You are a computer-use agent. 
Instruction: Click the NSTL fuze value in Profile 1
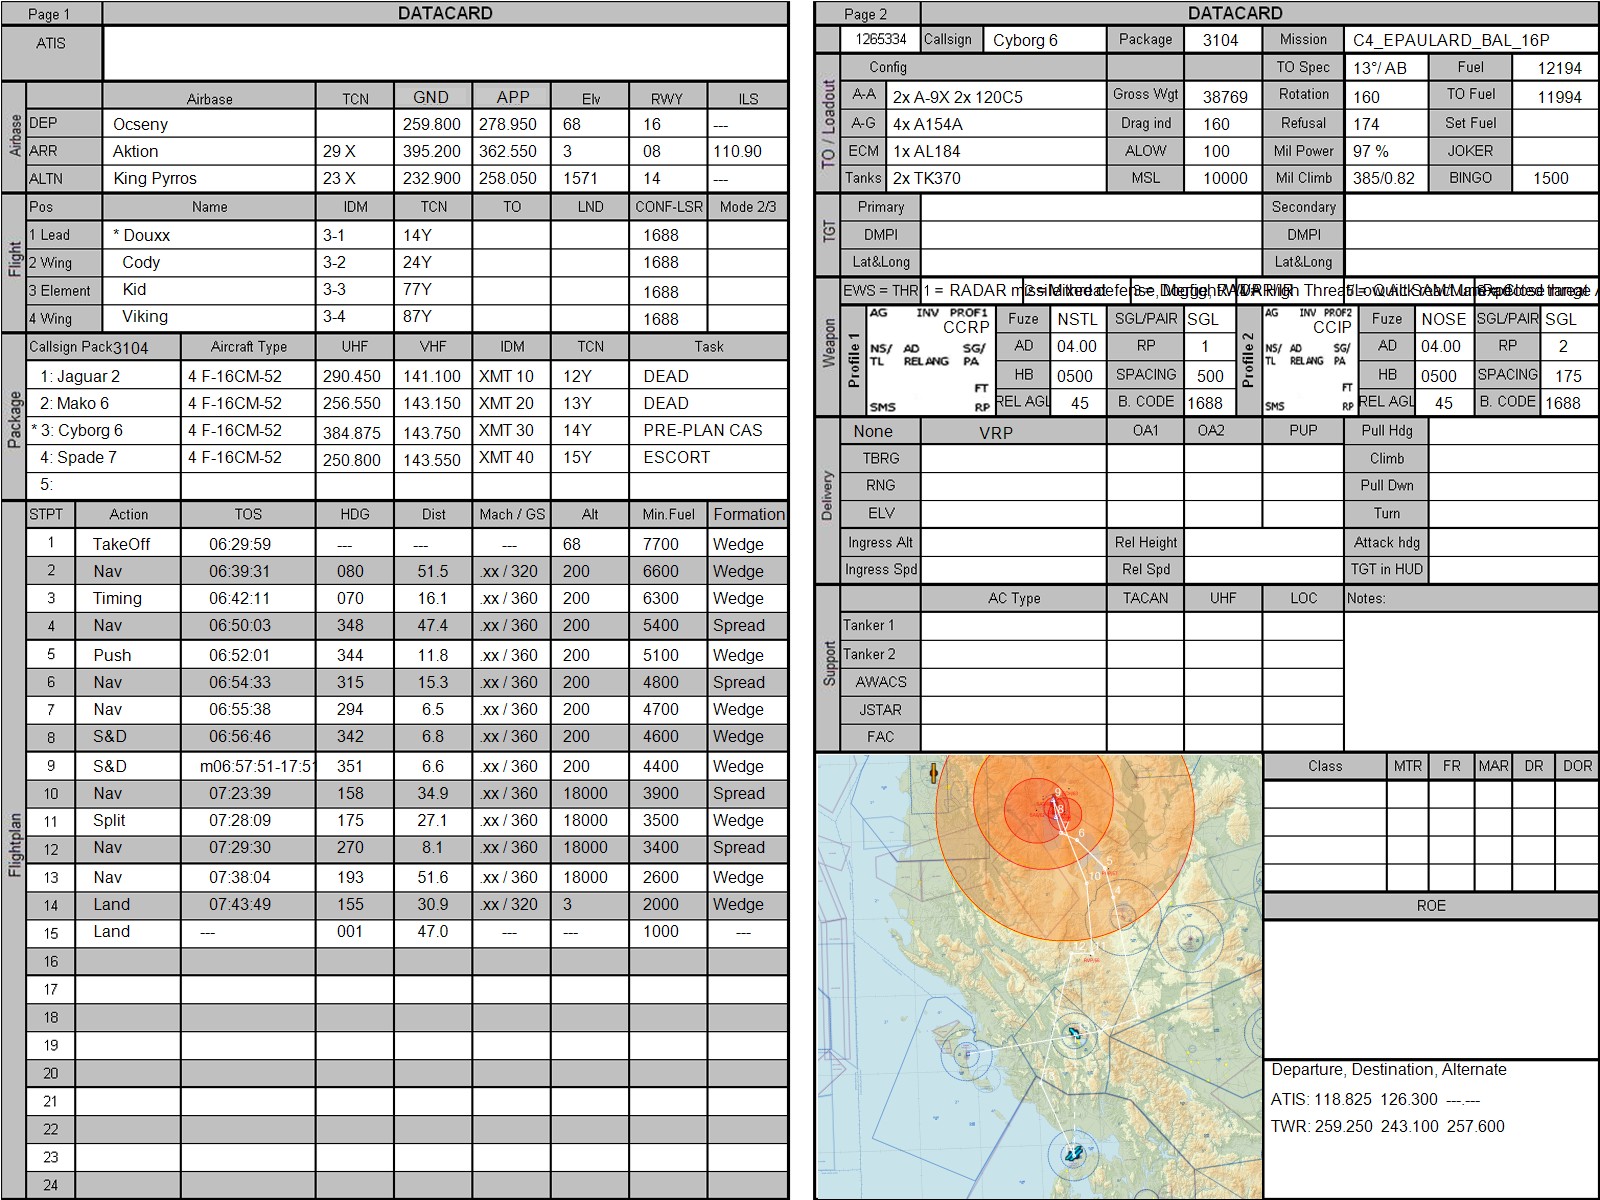click(1077, 319)
